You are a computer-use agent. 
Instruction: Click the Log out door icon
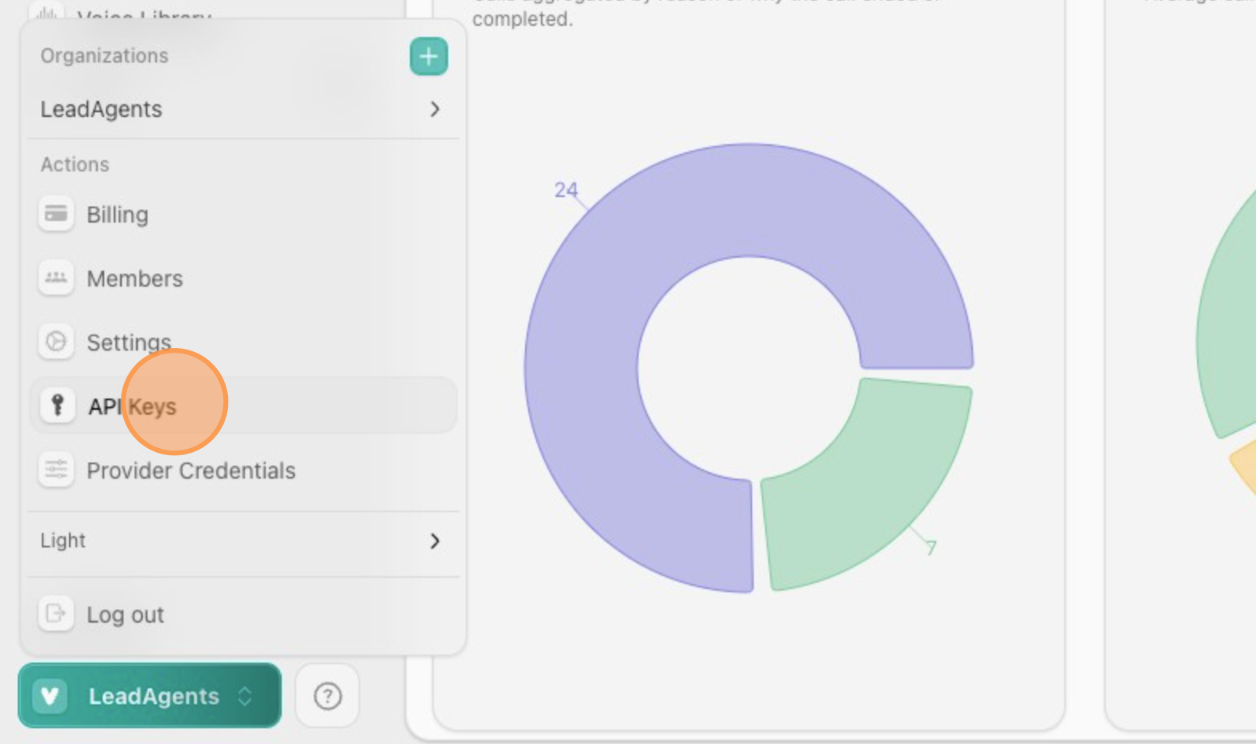pos(56,614)
